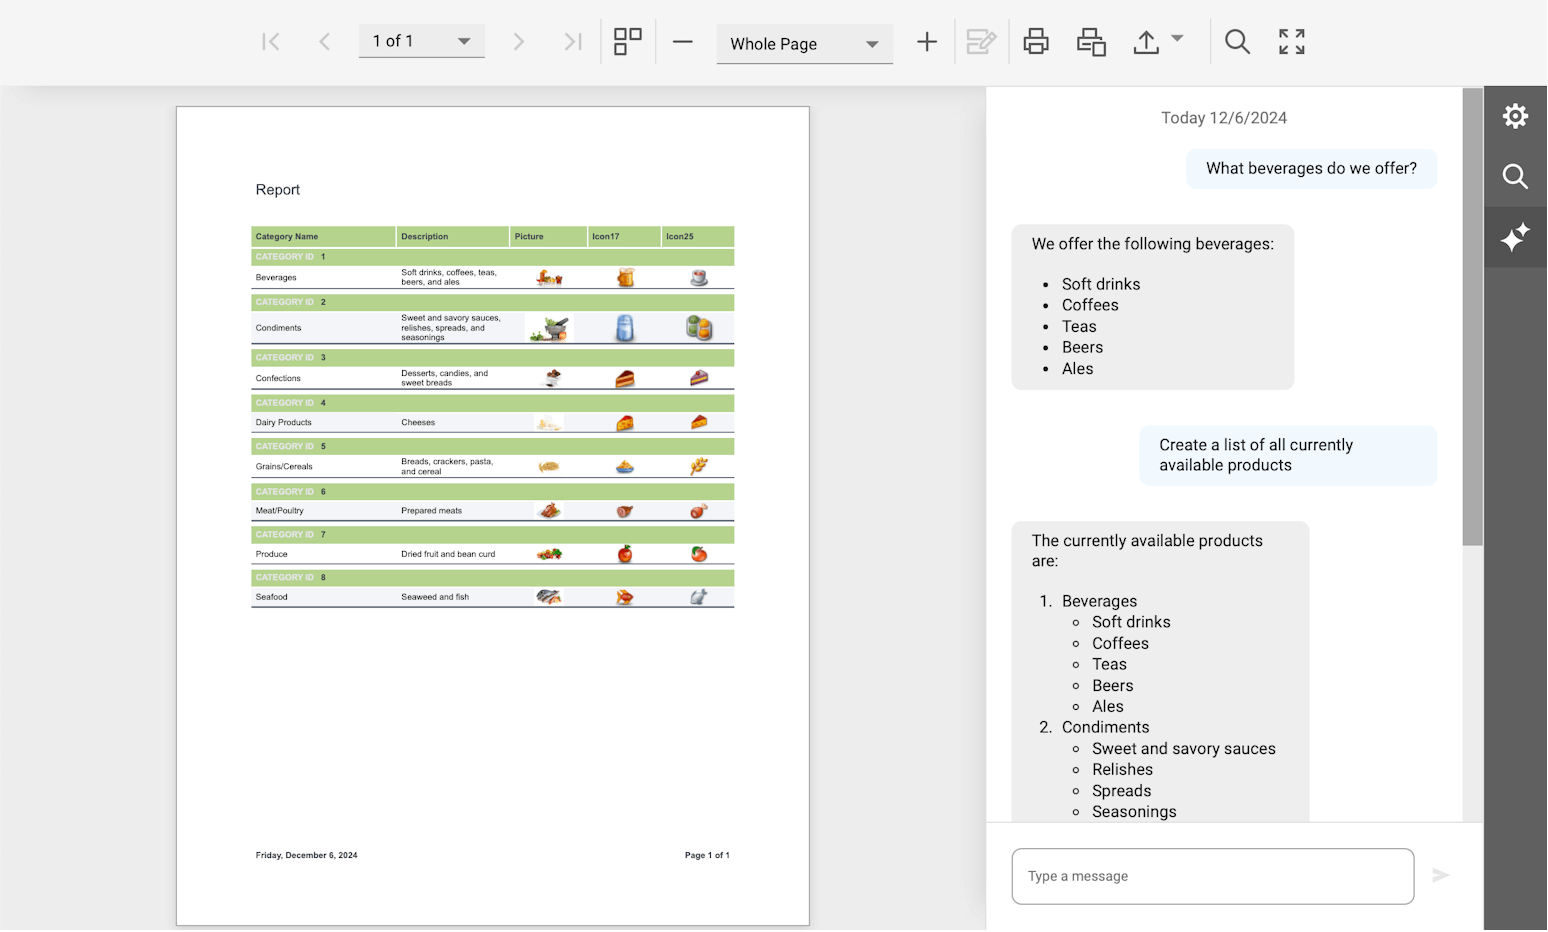
Task: Zoom in on the document
Action: coord(927,43)
